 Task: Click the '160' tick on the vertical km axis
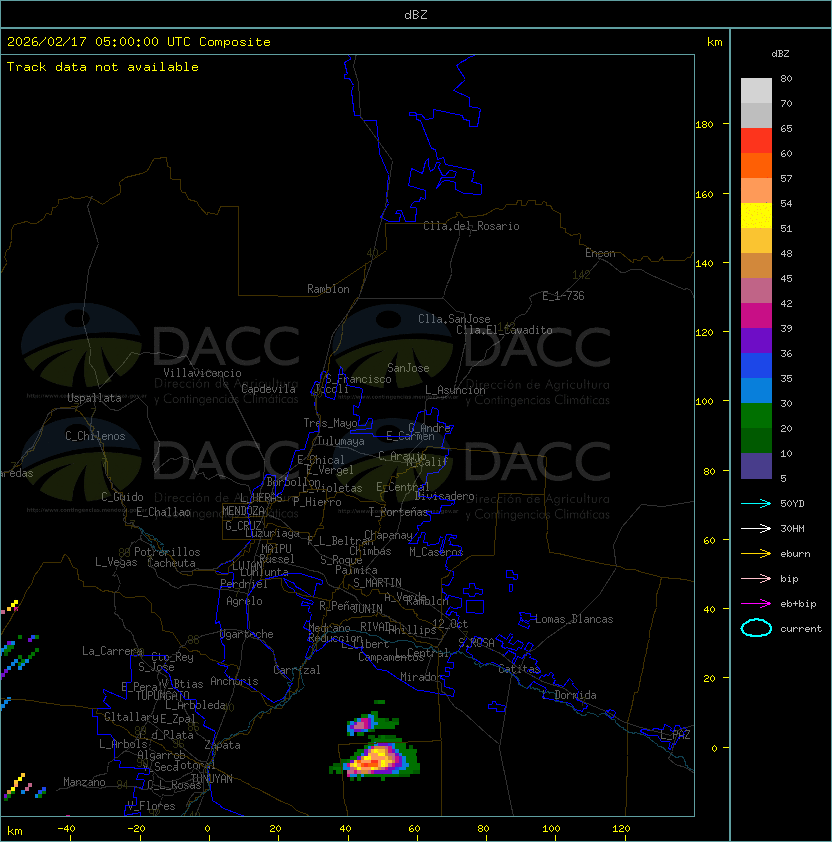click(704, 194)
